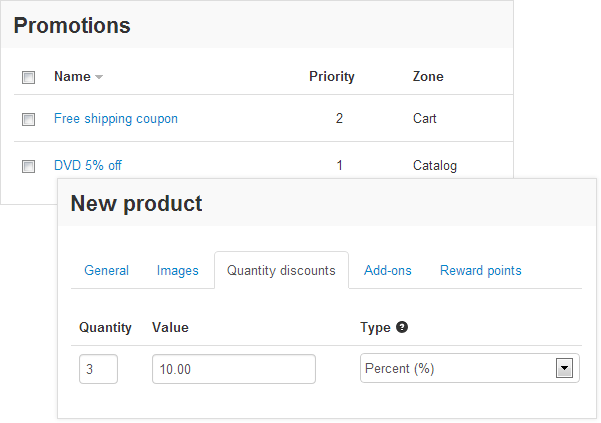Select the Percent (%) type combo box

(x=470, y=368)
